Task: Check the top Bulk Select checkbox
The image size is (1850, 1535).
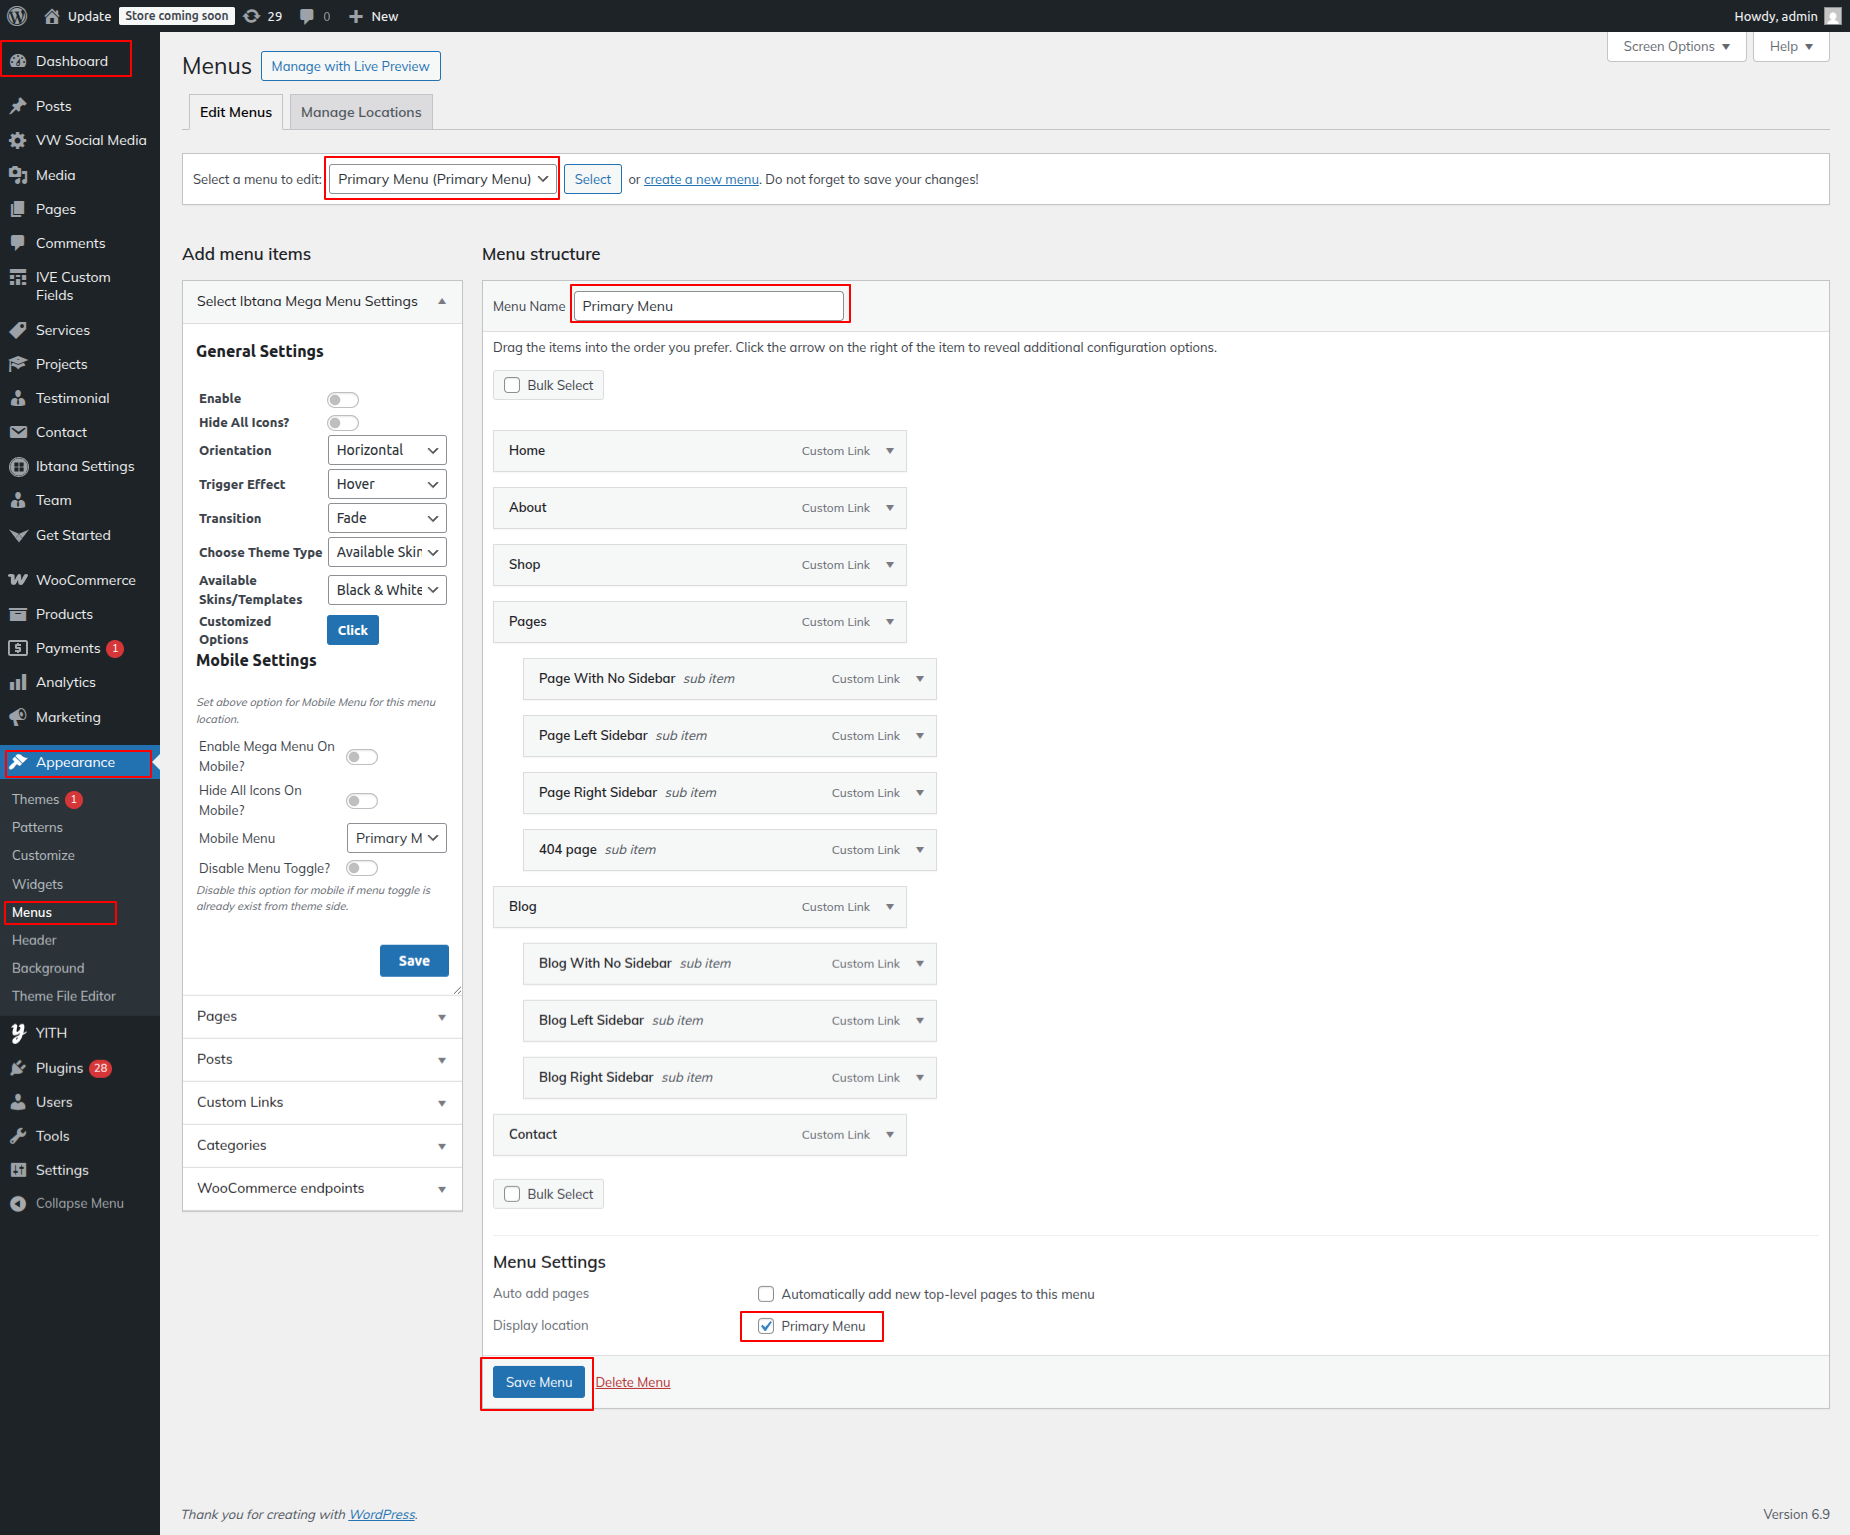Action: pos(512,386)
